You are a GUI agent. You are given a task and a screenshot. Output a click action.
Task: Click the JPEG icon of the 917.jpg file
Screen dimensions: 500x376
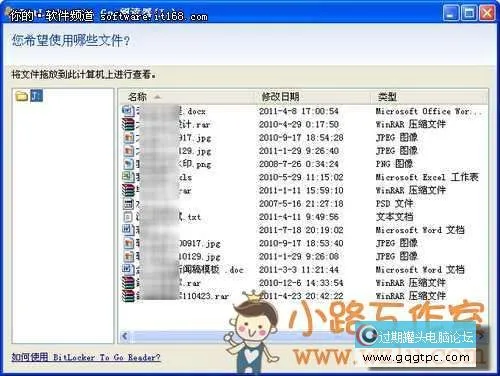pos(128,138)
